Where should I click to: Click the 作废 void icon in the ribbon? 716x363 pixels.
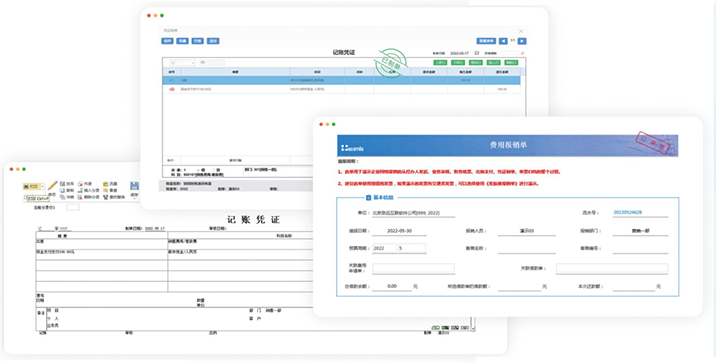coord(80,184)
